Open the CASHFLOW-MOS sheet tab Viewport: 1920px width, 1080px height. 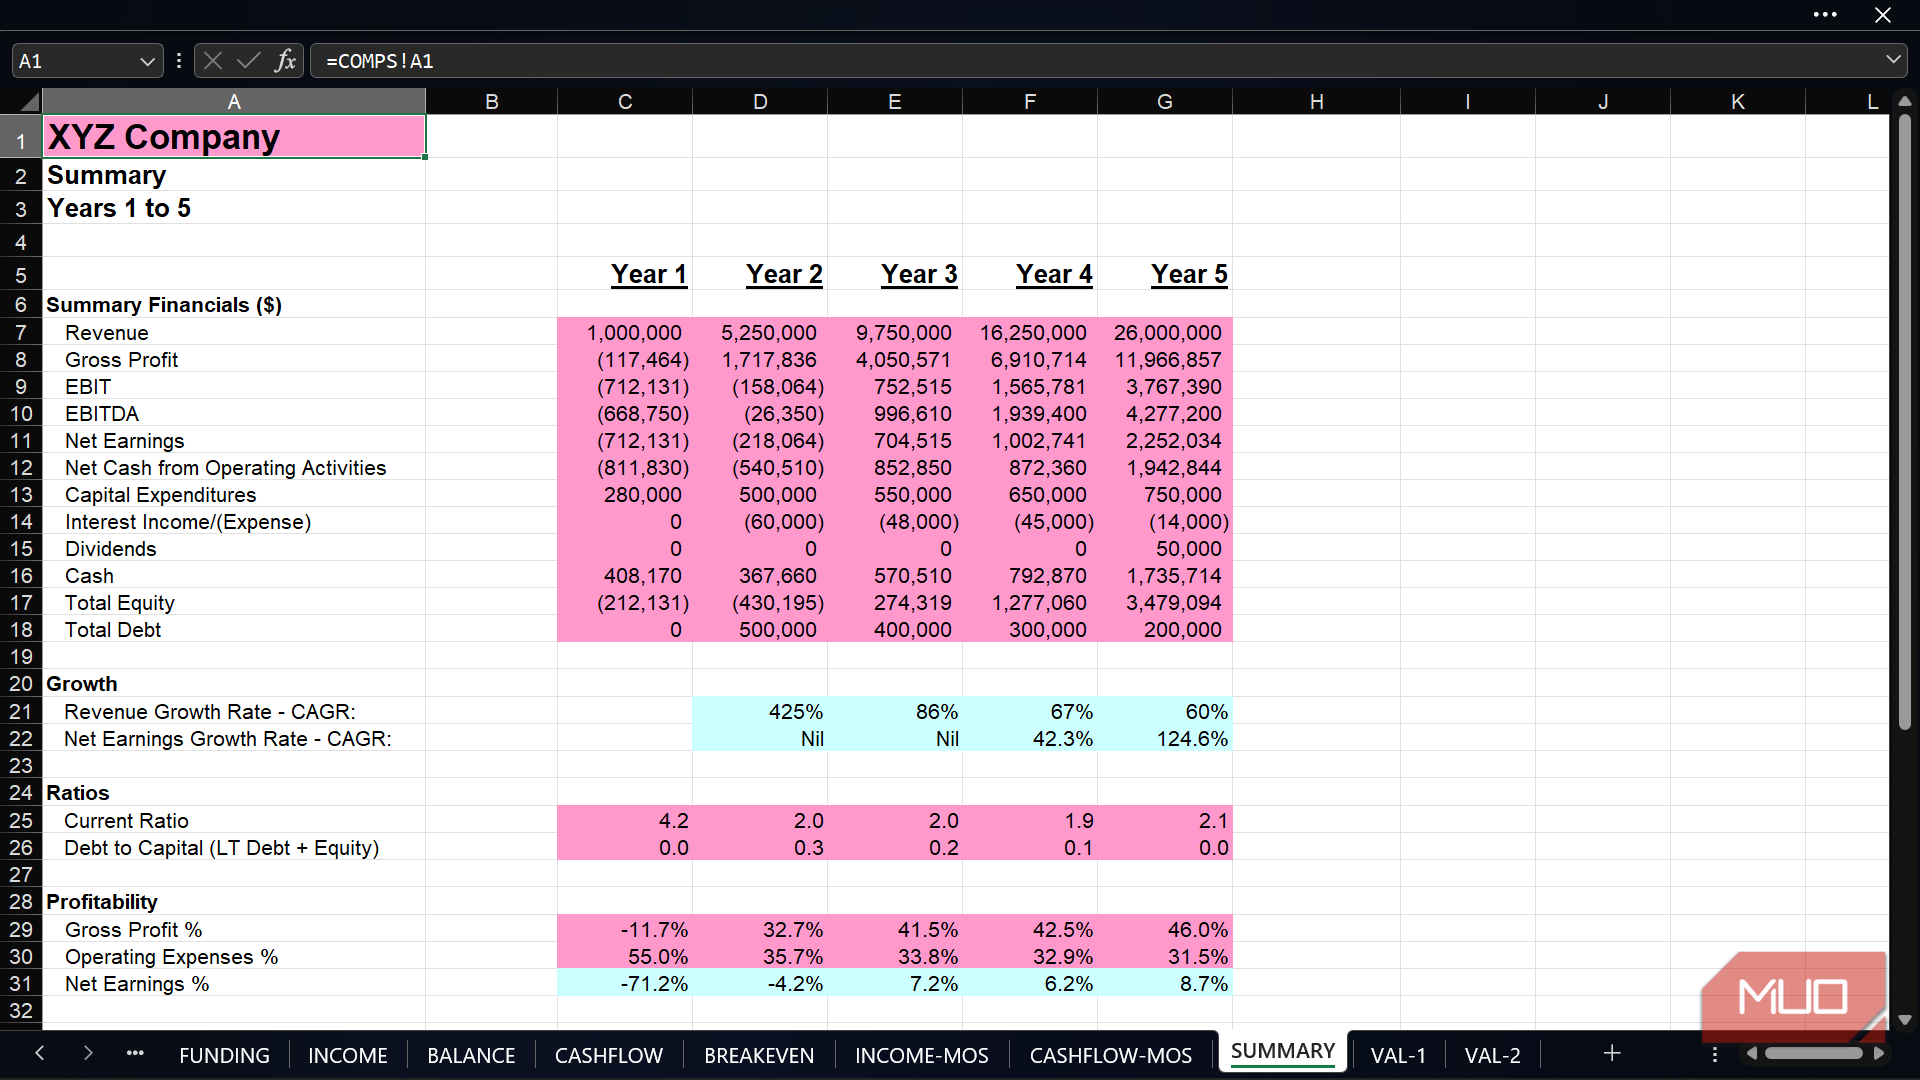tap(1110, 1055)
